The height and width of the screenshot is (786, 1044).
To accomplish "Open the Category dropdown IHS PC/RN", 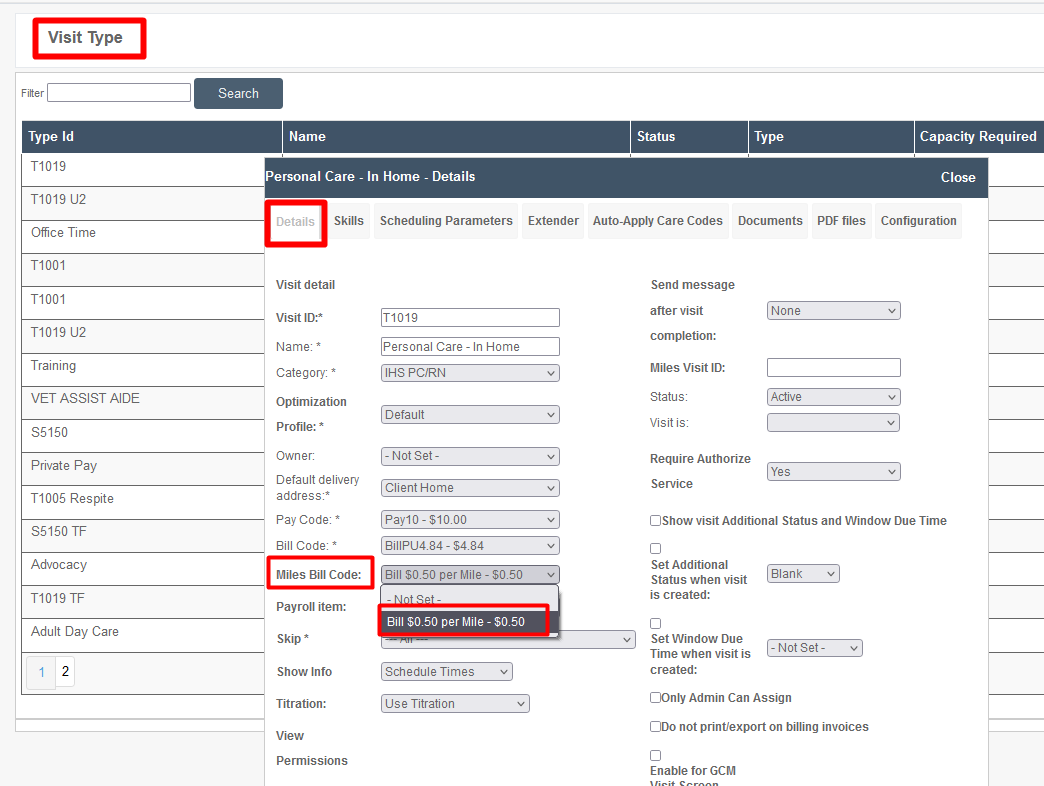I will point(470,373).
